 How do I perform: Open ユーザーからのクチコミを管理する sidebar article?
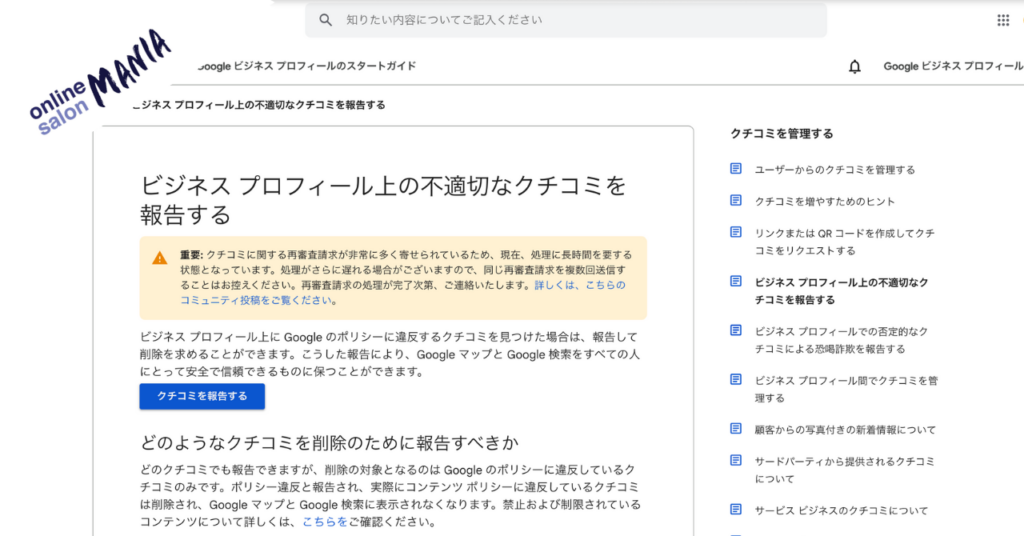tap(835, 170)
